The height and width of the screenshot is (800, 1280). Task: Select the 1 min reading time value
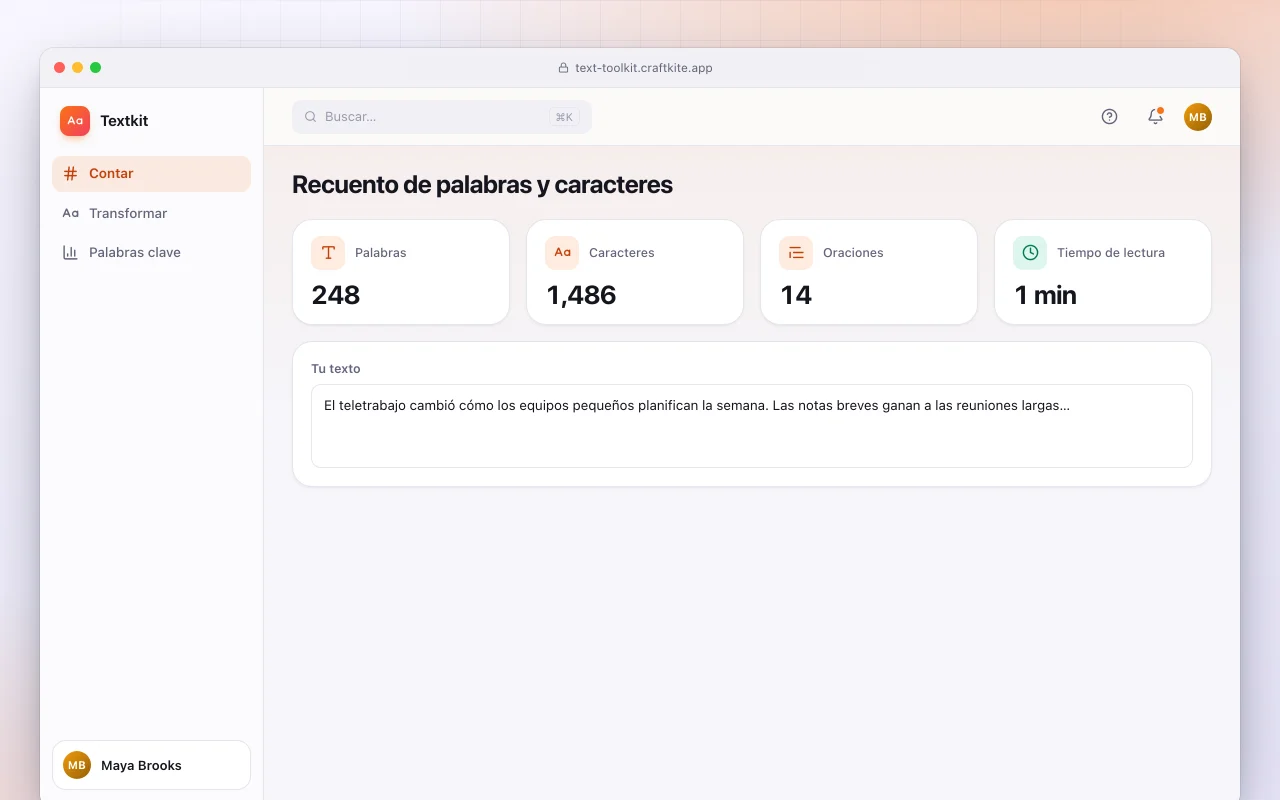(1045, 295)
